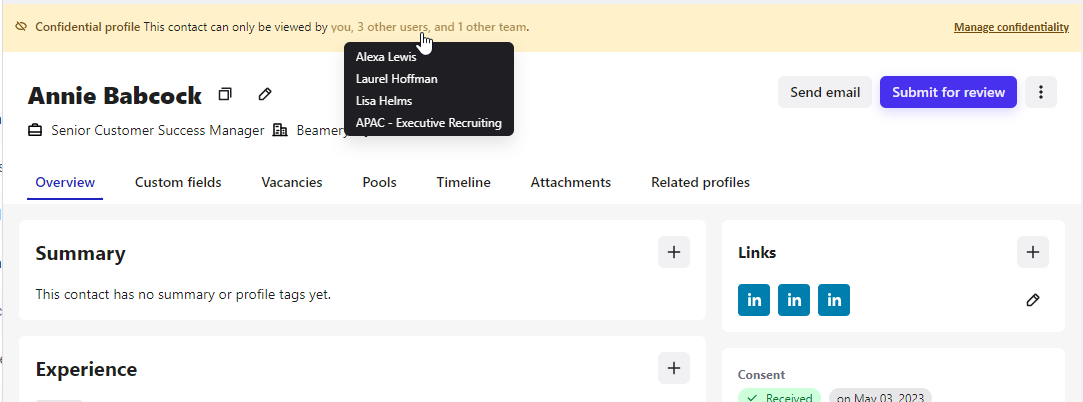Click Submit for review
This screenshot has height=402, width=1083.
coord(948,92)
